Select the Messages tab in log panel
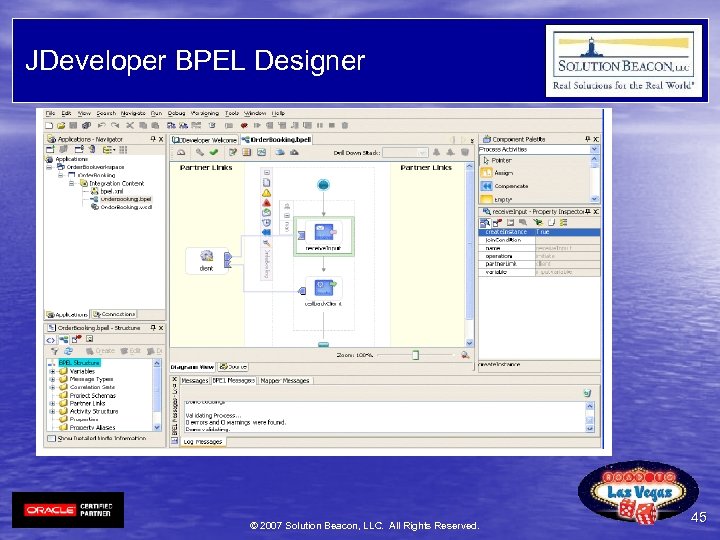The width and height of the screenshot is (720, 540). pos(195,381)
